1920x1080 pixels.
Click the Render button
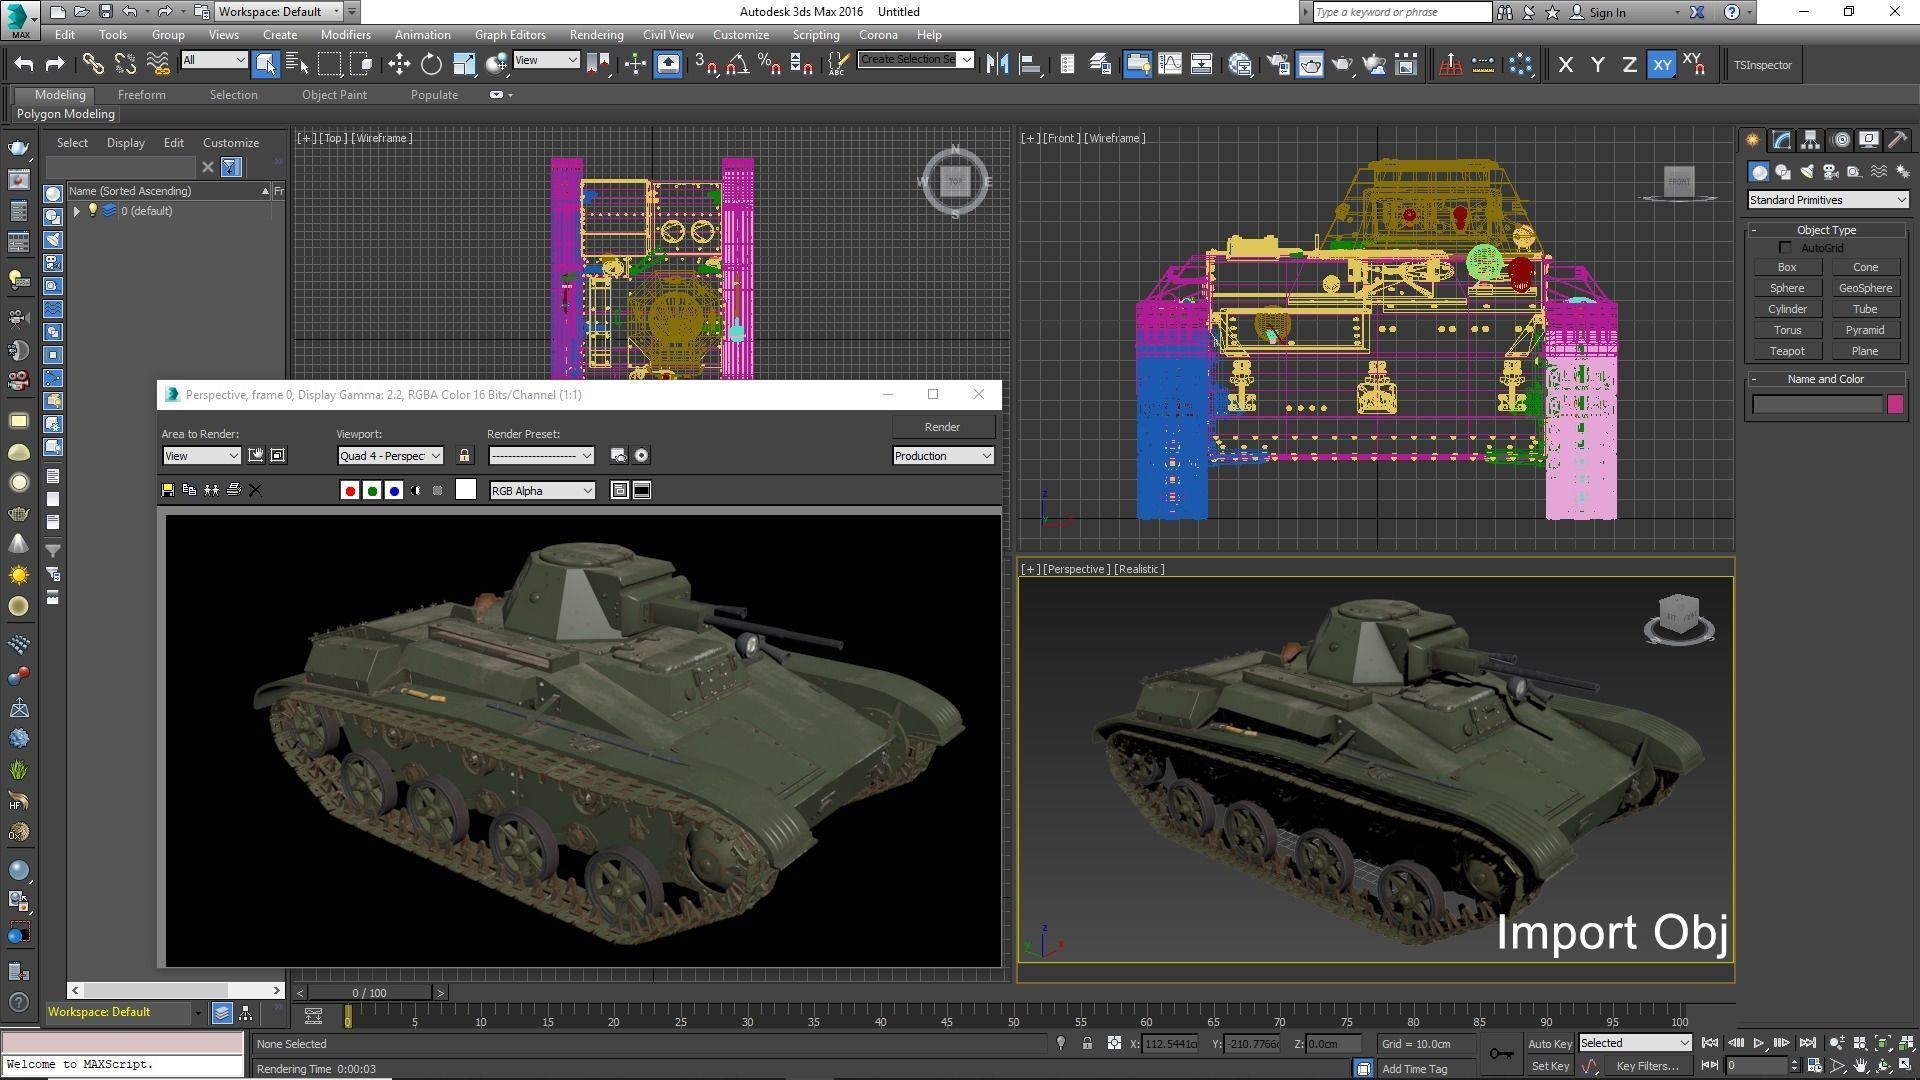[x=942, y=427]
